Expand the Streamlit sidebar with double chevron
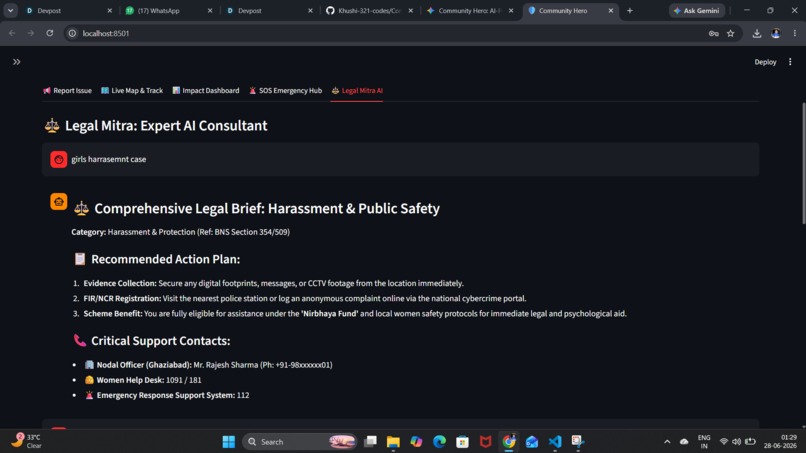The image size is (806, 453). [16, 62]
